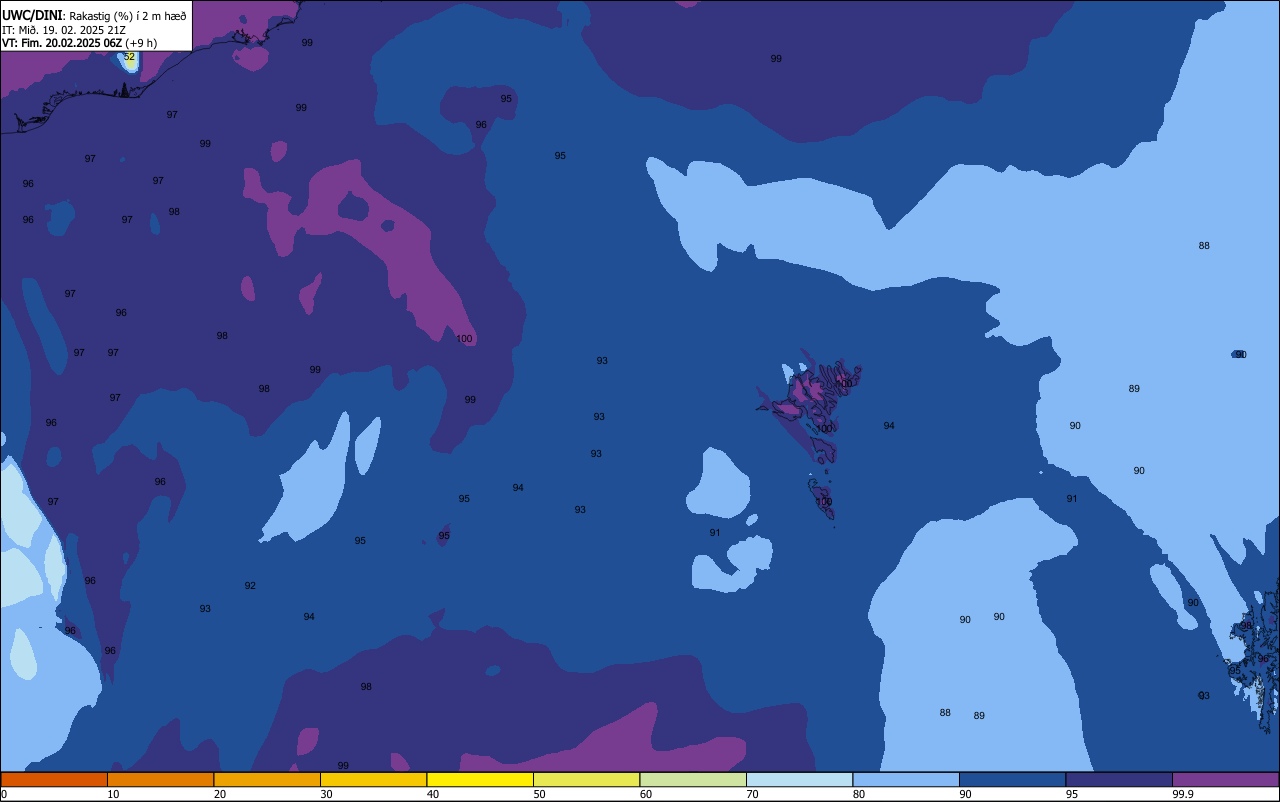The height and width of the screenshot is (802, 1280).
Task: Click the '80' legend tick label
Action: [x=859, y=794]
